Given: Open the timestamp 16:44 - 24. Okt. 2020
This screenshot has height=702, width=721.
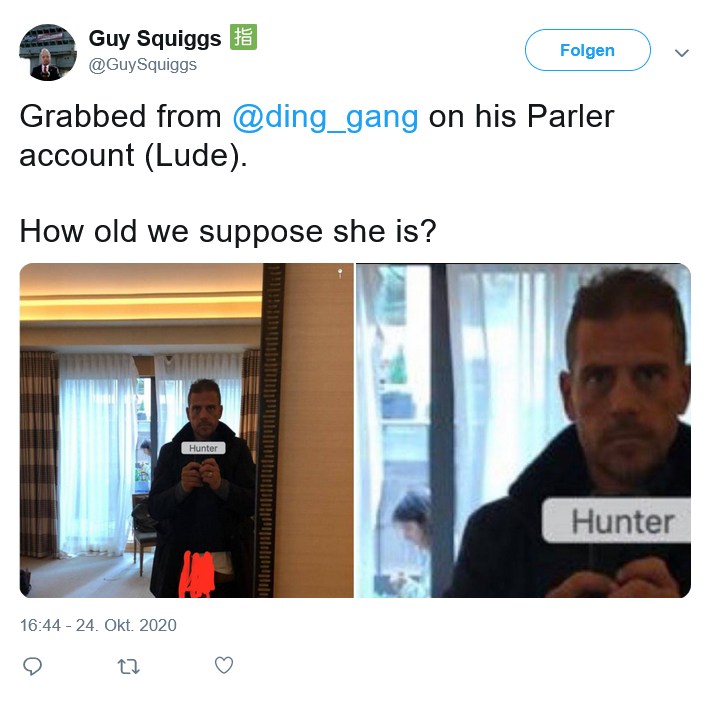Looking at the screenshot, I should 98,625.
